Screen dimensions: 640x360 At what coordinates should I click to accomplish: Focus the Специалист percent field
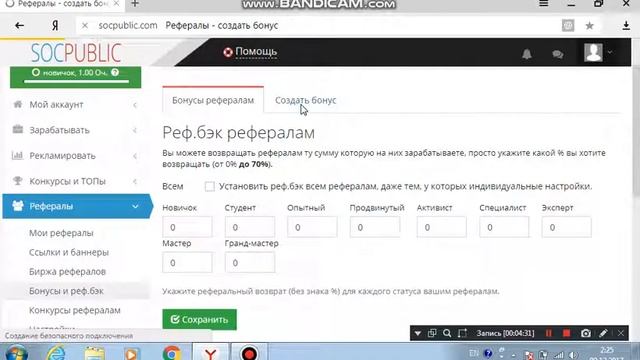[x=504, y=227]
